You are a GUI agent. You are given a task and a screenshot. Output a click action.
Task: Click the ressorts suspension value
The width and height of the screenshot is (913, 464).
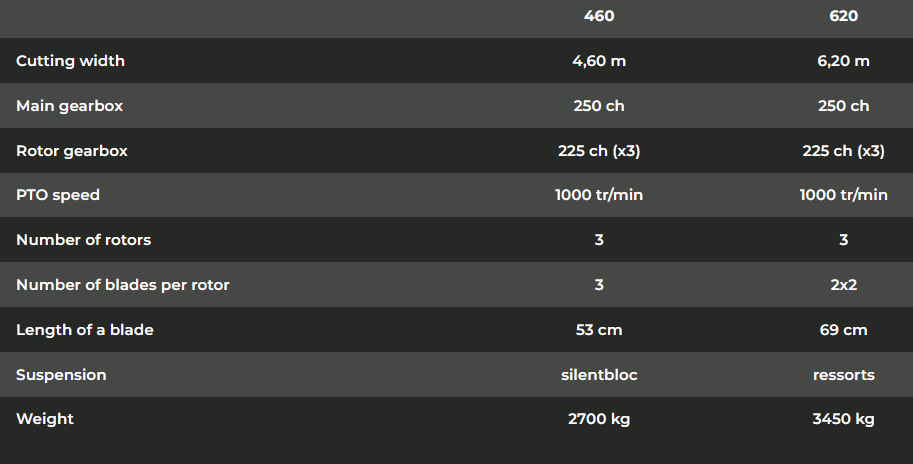(x=843, y=375)
